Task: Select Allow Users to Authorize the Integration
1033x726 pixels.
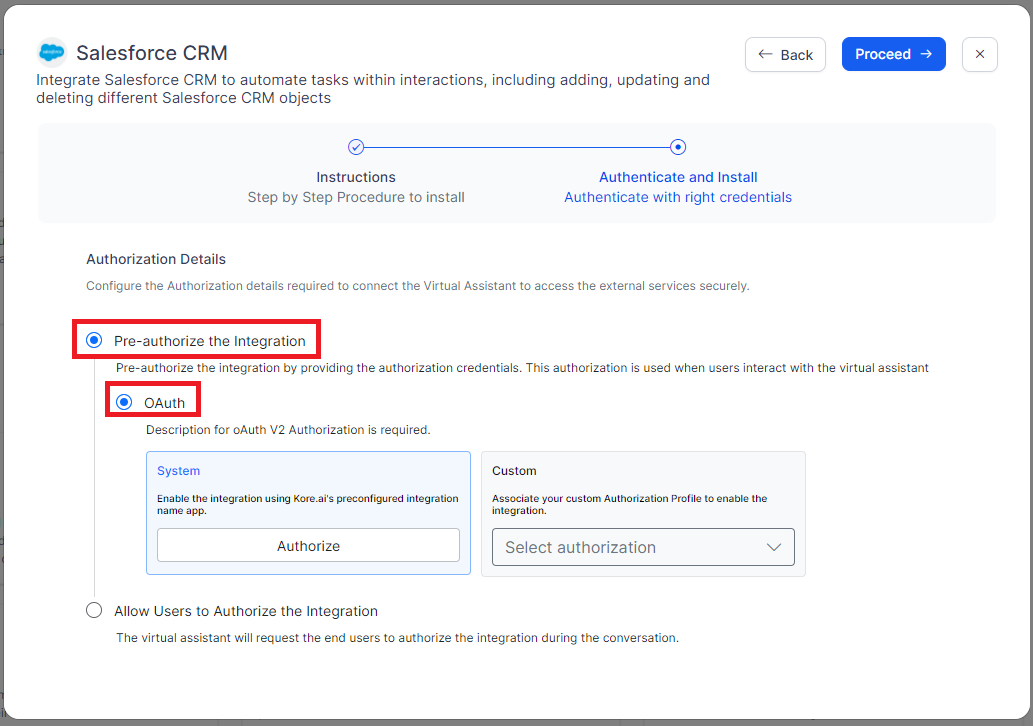Action: pyautogui.click(x=95, y=610)
